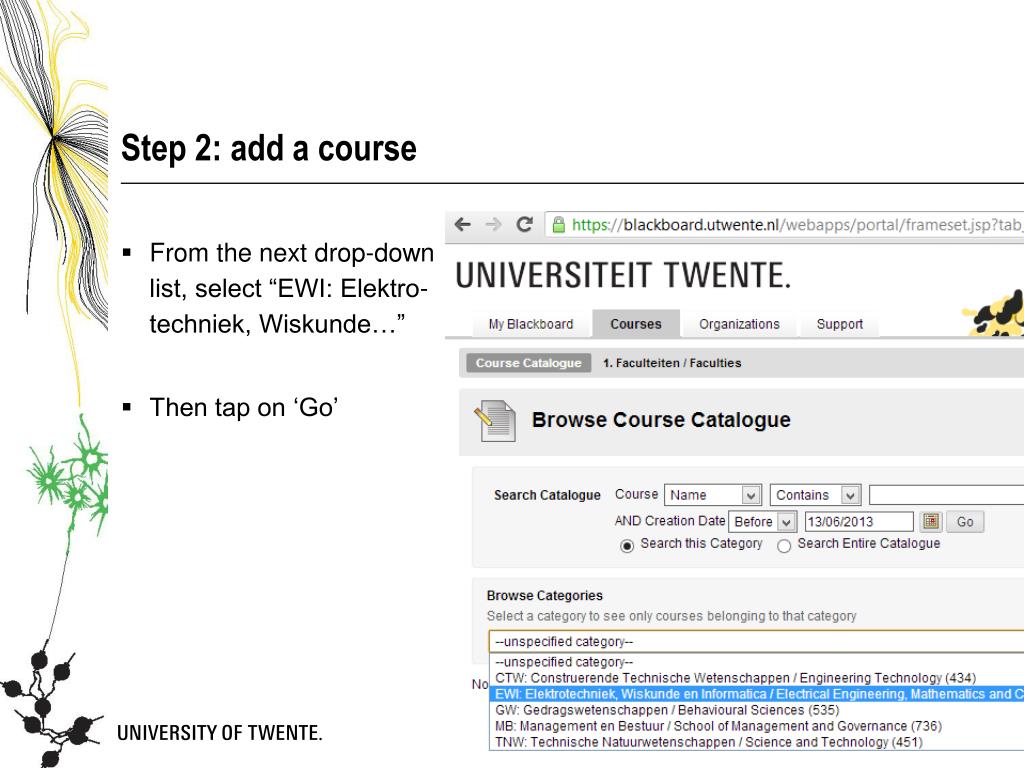
Task: Click the 'Browse Categories' heading text
Action: pyautogui.click(x=545, y=596)
